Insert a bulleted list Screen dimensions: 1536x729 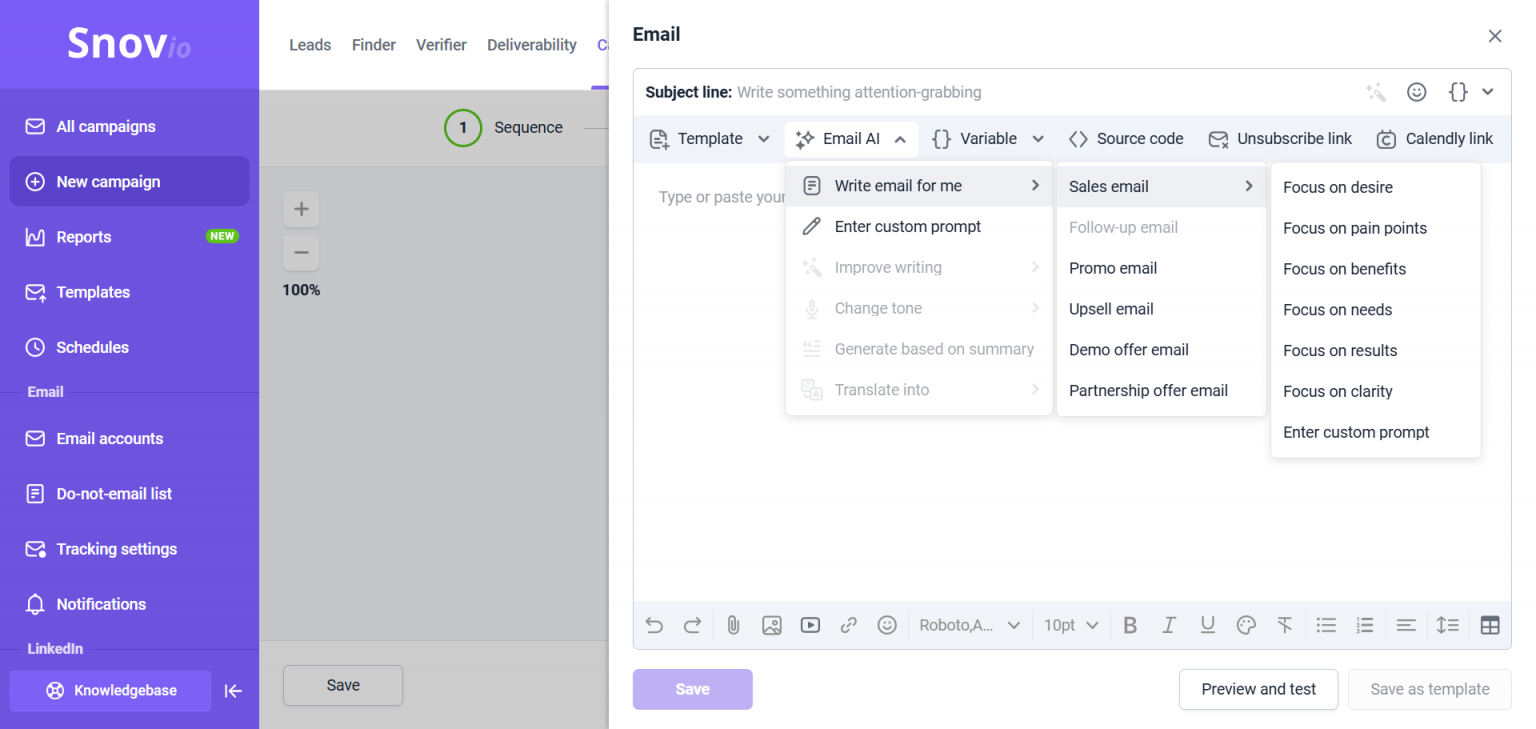[1326, 625]
